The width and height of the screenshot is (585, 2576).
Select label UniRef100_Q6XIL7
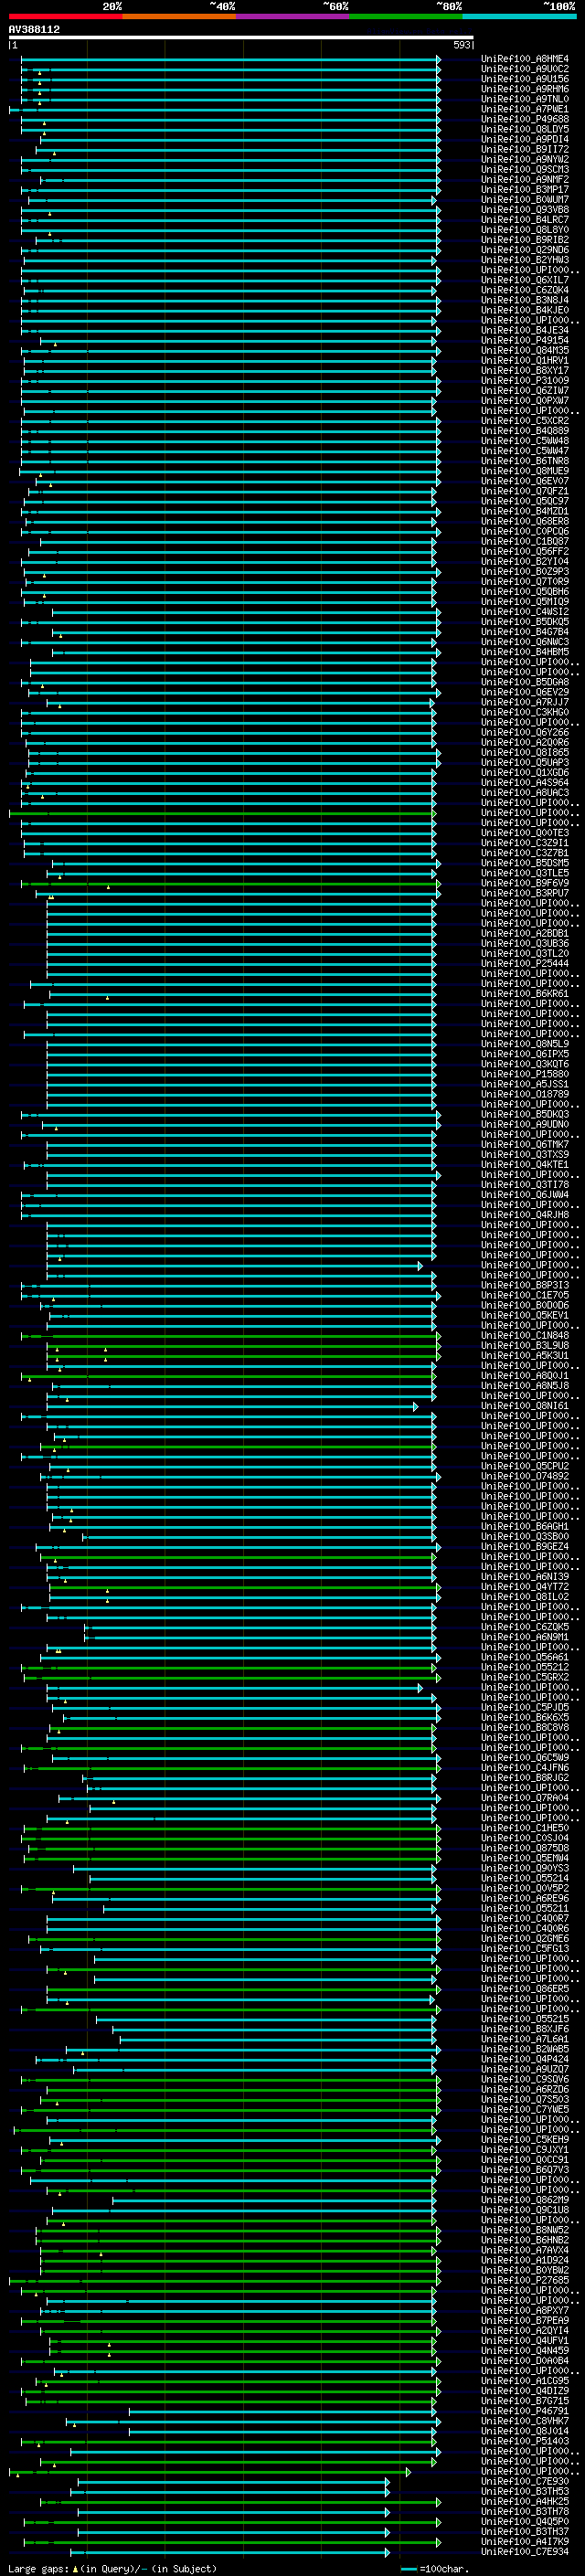pyautogui.click(x=525, y=280)
